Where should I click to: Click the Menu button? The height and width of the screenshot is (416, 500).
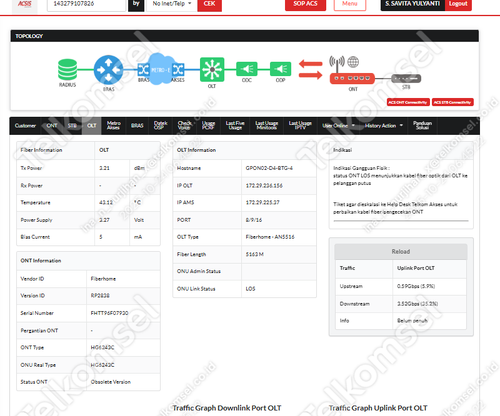[x=350, y=4]
